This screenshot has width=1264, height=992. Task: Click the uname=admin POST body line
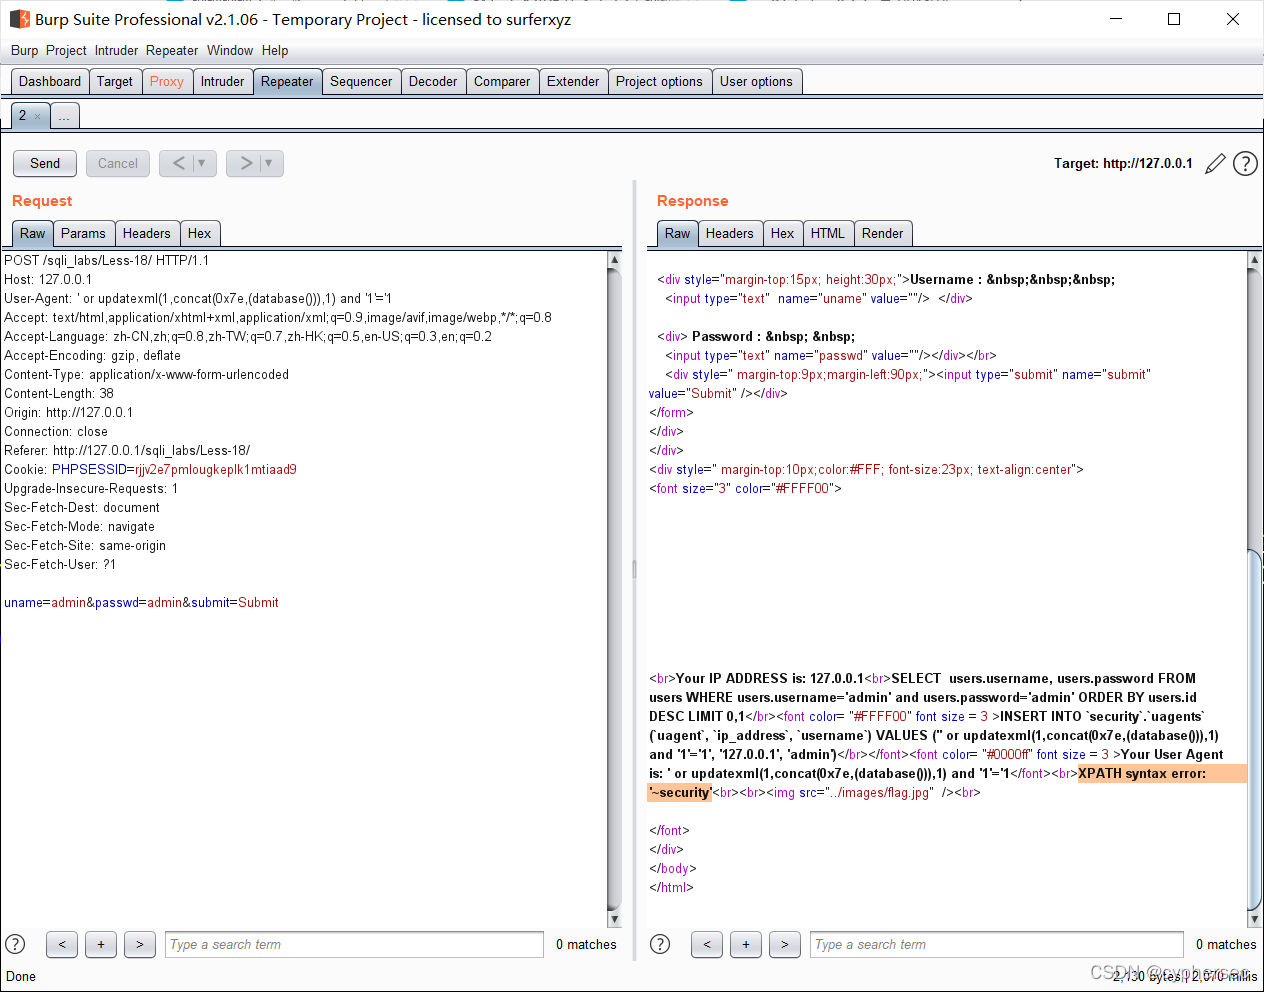tap(141, 602)
